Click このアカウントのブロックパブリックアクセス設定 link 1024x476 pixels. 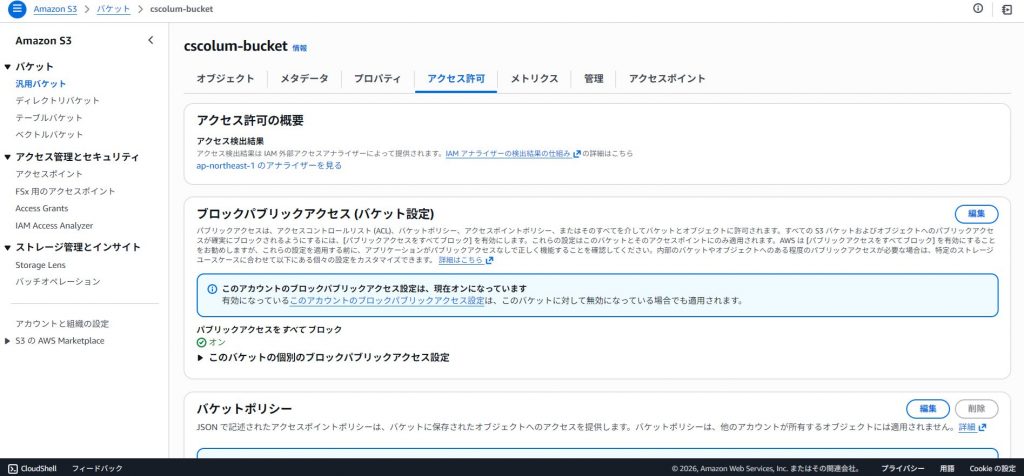[387, 300]
